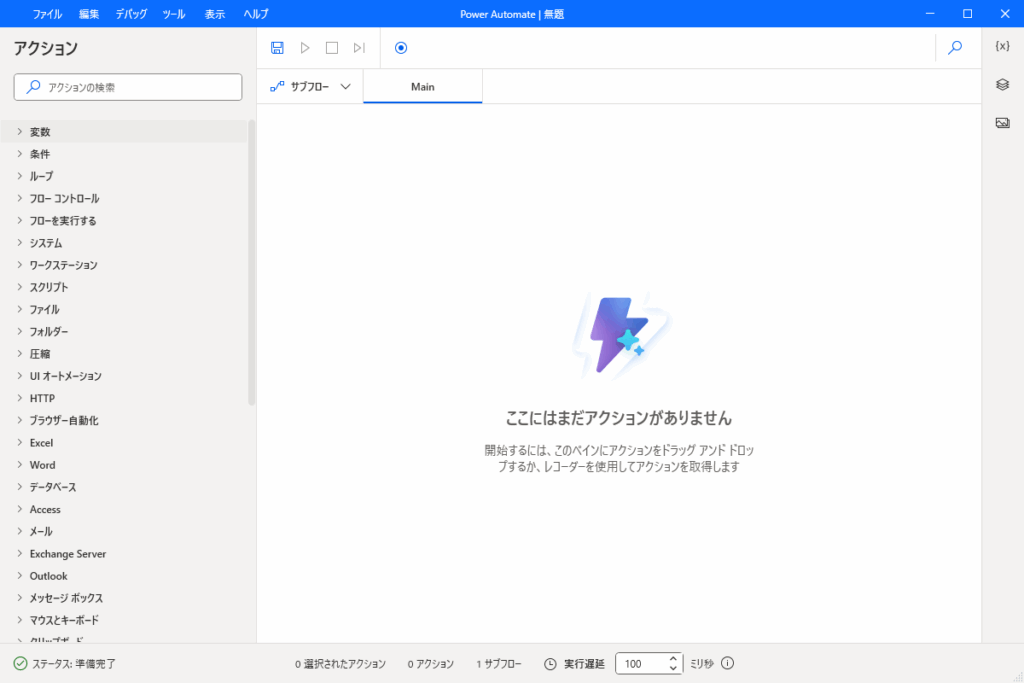Click run delay info icon
This screenshot has width=1024, height=683.
pyautogui.click(x=728, y=664)
